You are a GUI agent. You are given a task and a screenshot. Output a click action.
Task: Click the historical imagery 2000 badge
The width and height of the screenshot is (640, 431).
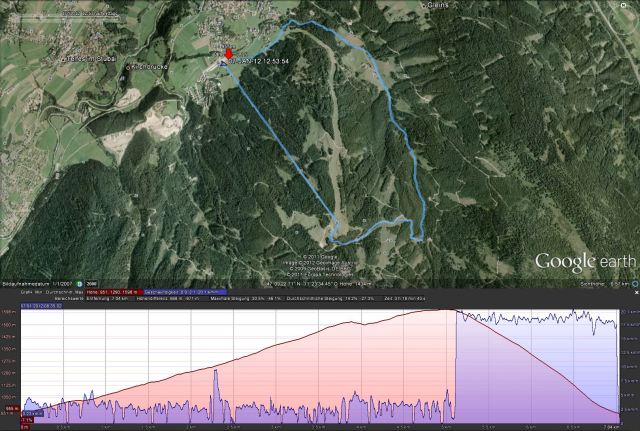coord(92,283)
